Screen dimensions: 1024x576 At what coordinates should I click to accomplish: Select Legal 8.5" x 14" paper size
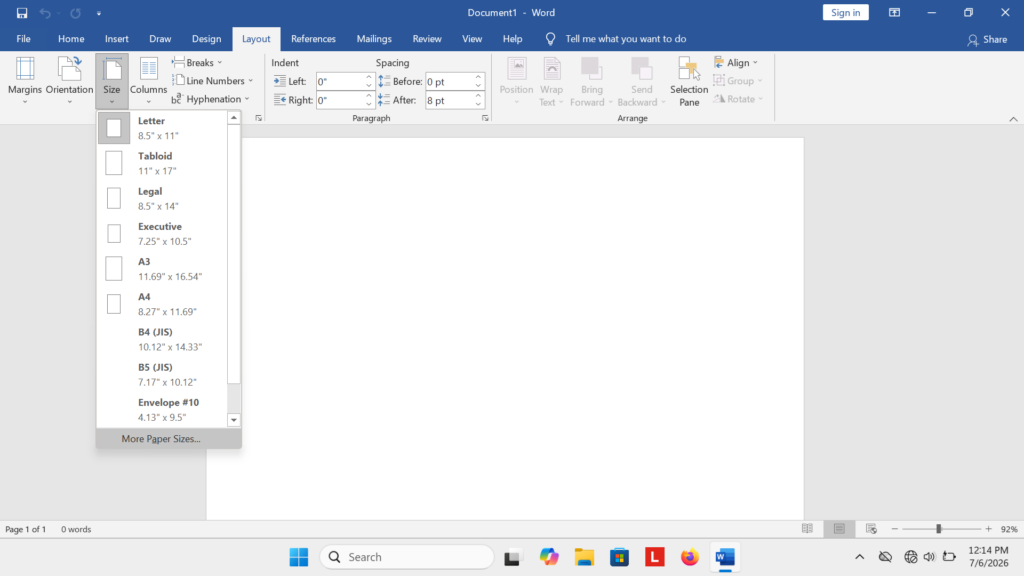(162, 199)
